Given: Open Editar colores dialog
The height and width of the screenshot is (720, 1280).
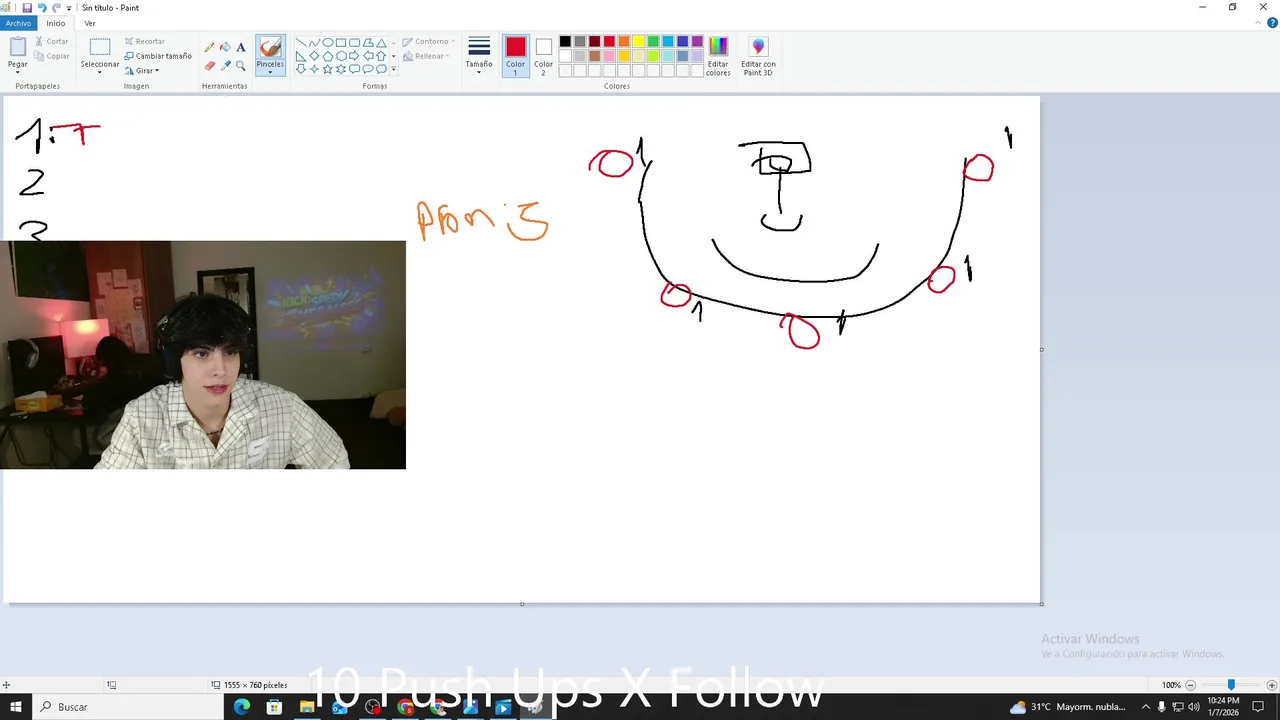Looking at the screenshot, I should coord(718,56).
